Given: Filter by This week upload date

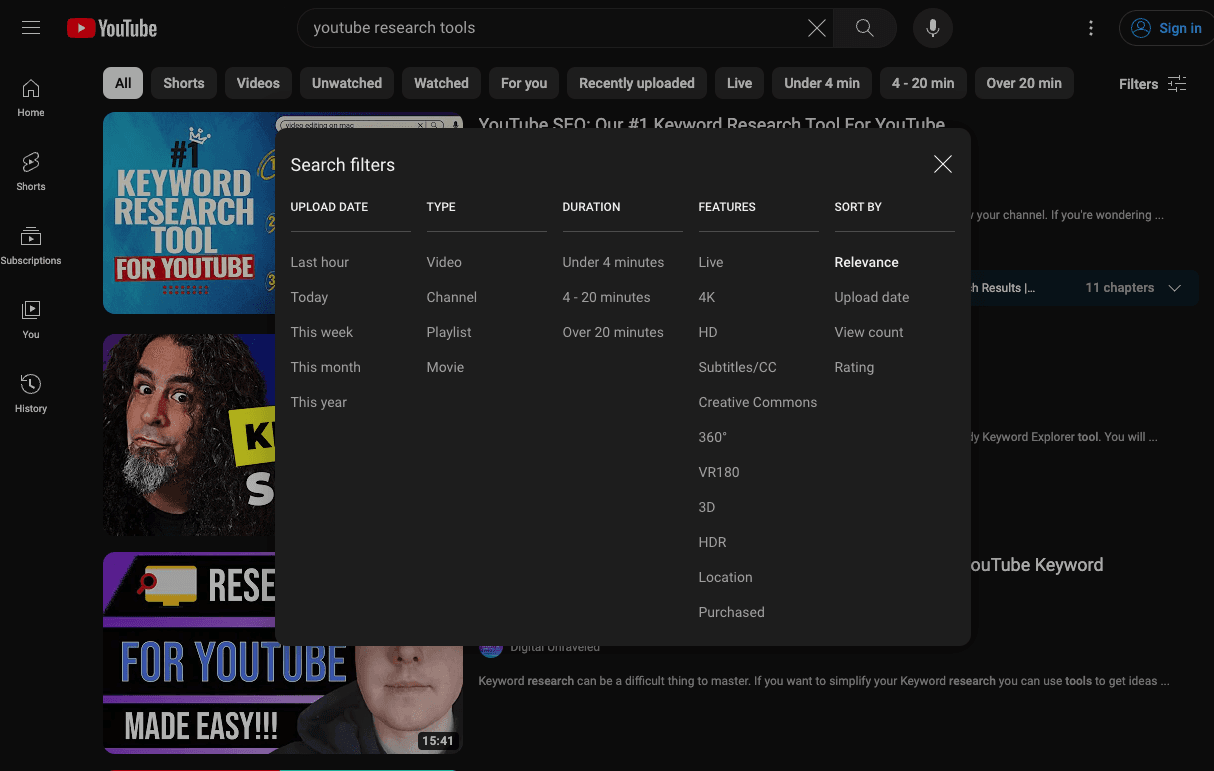Looking at the screenshot, I should point(322,332).
